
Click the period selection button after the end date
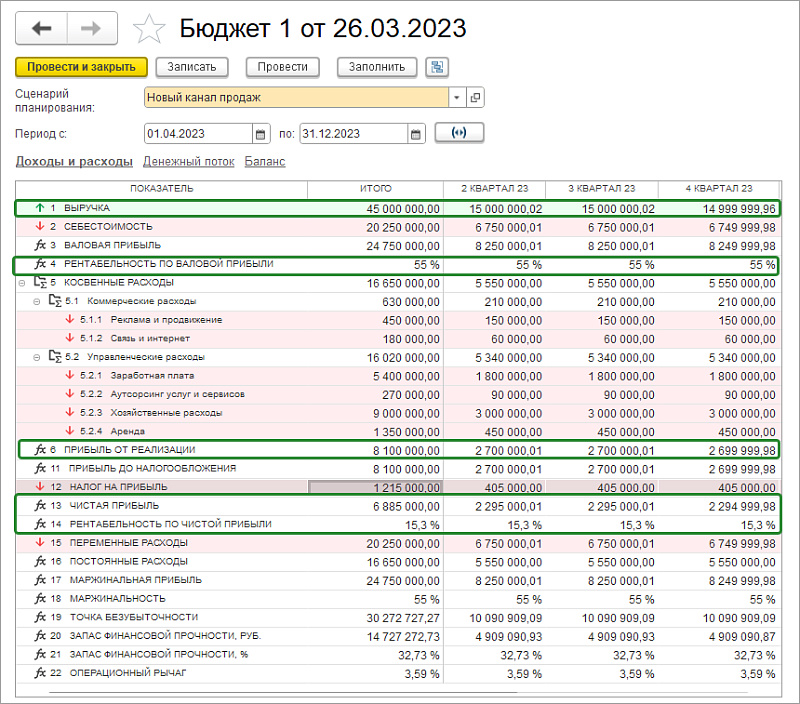[459, 133]
